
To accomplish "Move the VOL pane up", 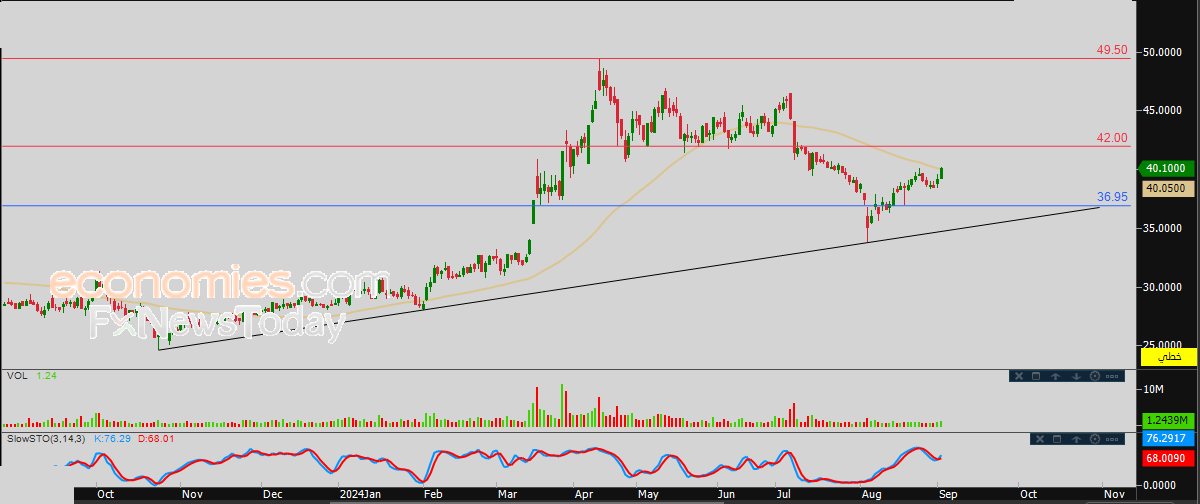I will click(1055, 376).
